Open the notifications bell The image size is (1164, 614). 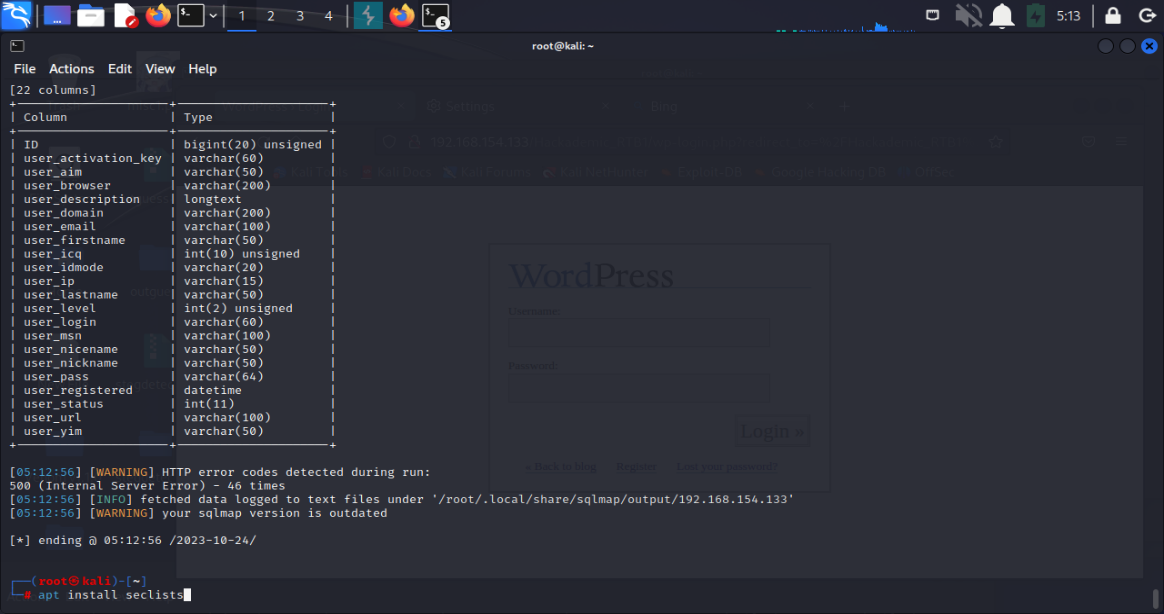[x=1001, y=16]
